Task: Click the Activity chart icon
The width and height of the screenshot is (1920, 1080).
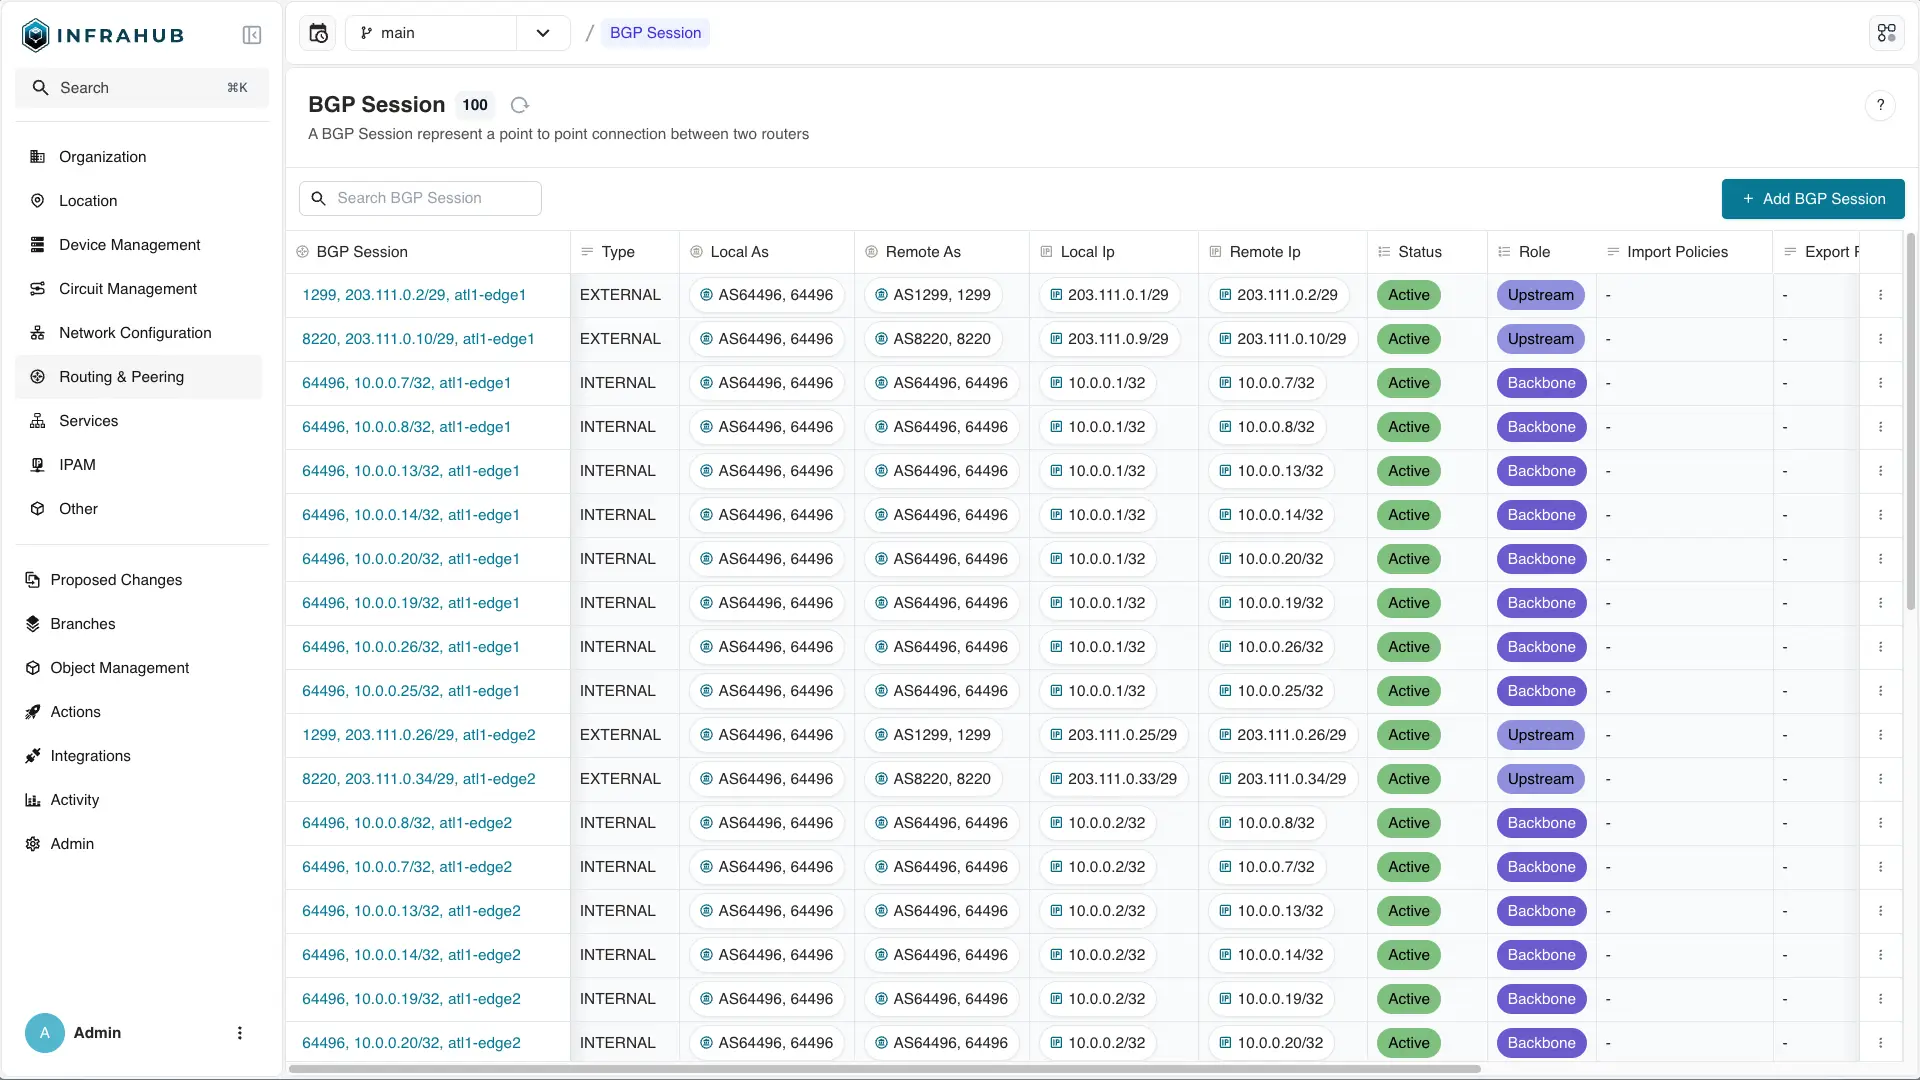Action: 32,800
